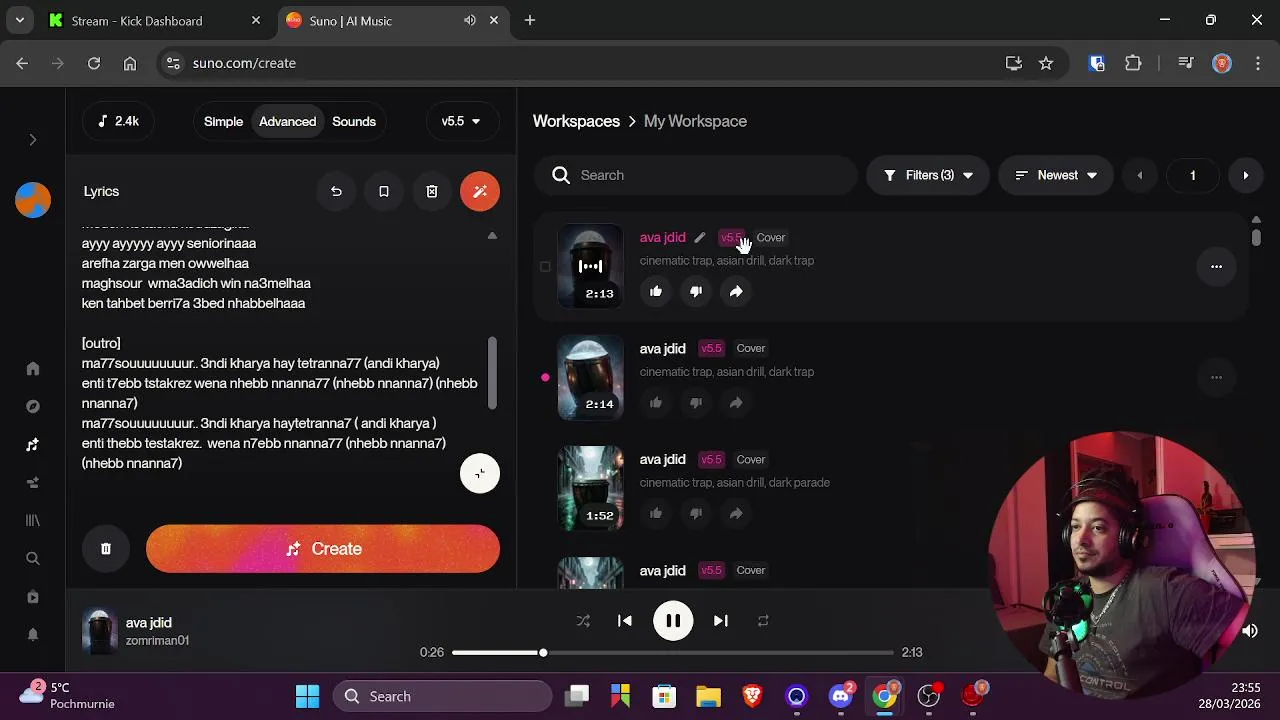Mute the player with the speaker icon
Image resolution: width=1280 pixels, height=720 pixels.
tap(1250, 631)
